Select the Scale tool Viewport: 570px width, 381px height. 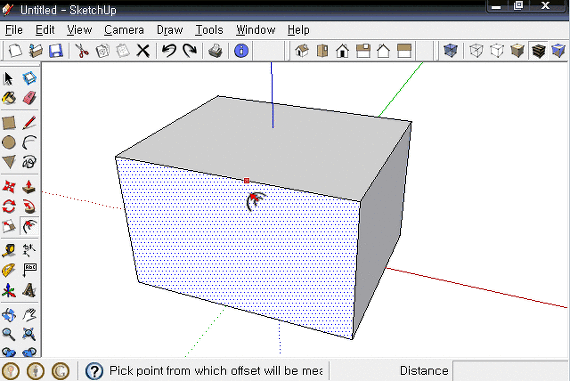click(x=9, y=226)
